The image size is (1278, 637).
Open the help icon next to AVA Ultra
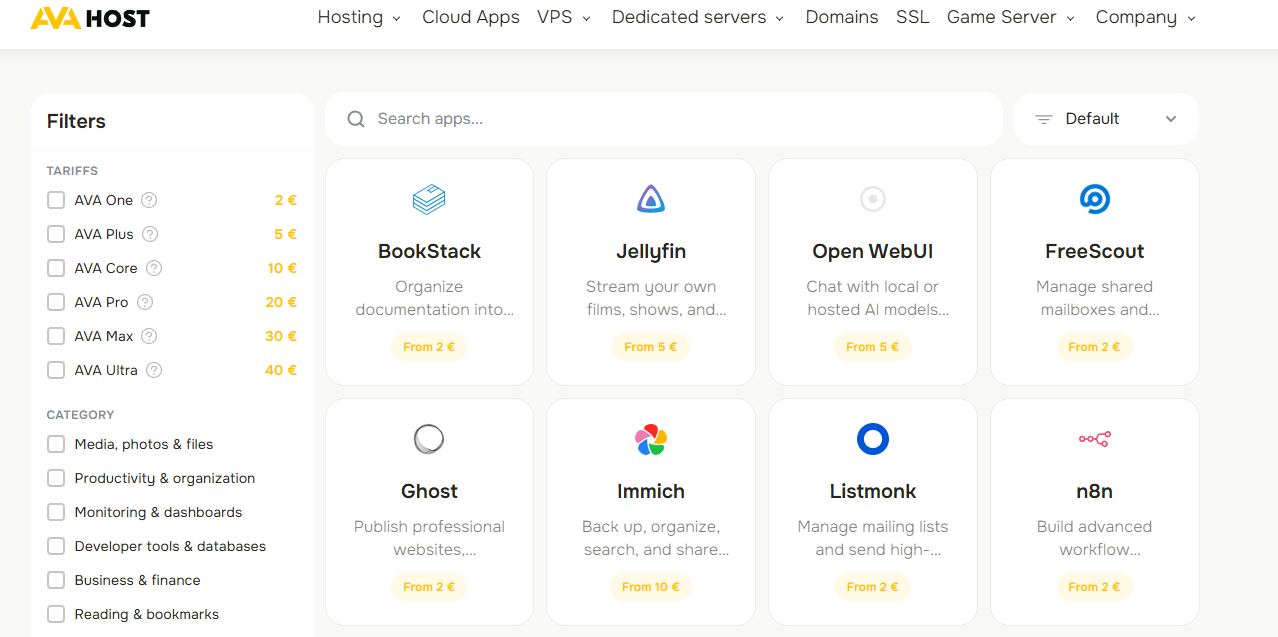pos(154,370)
